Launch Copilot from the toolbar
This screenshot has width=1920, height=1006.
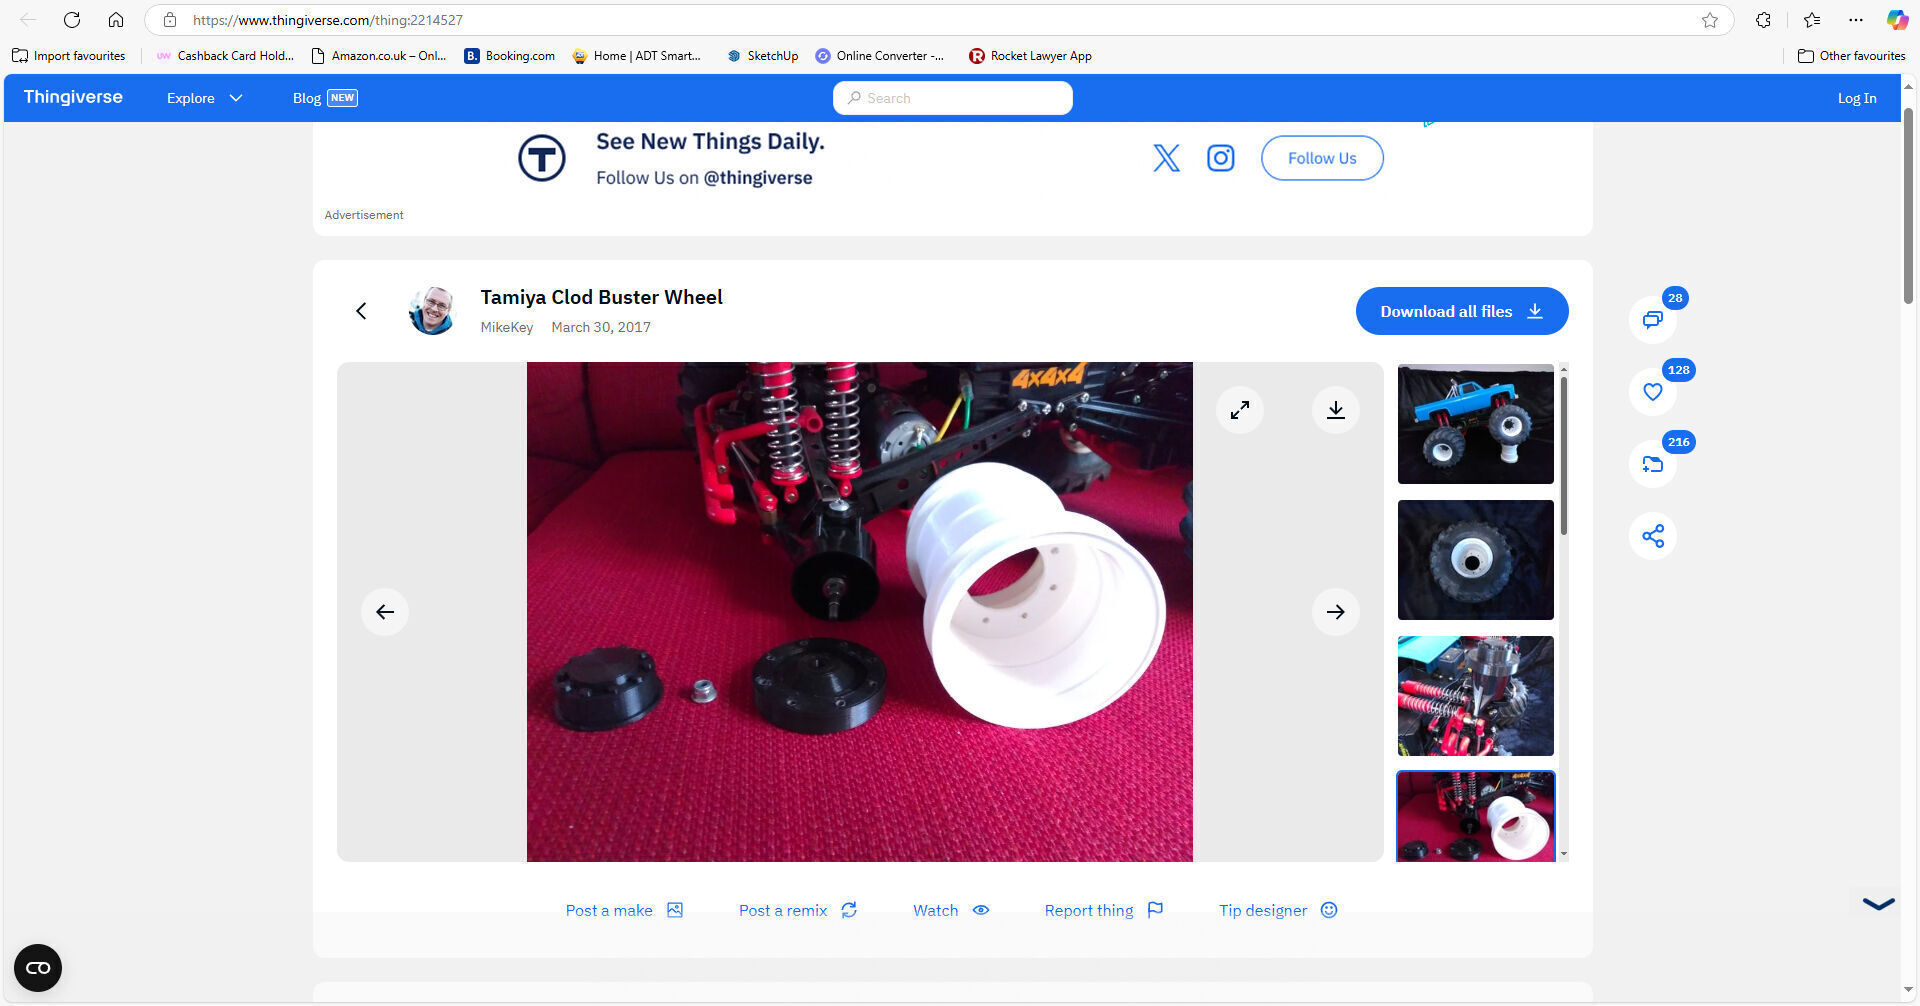(x=1897, y=20)
